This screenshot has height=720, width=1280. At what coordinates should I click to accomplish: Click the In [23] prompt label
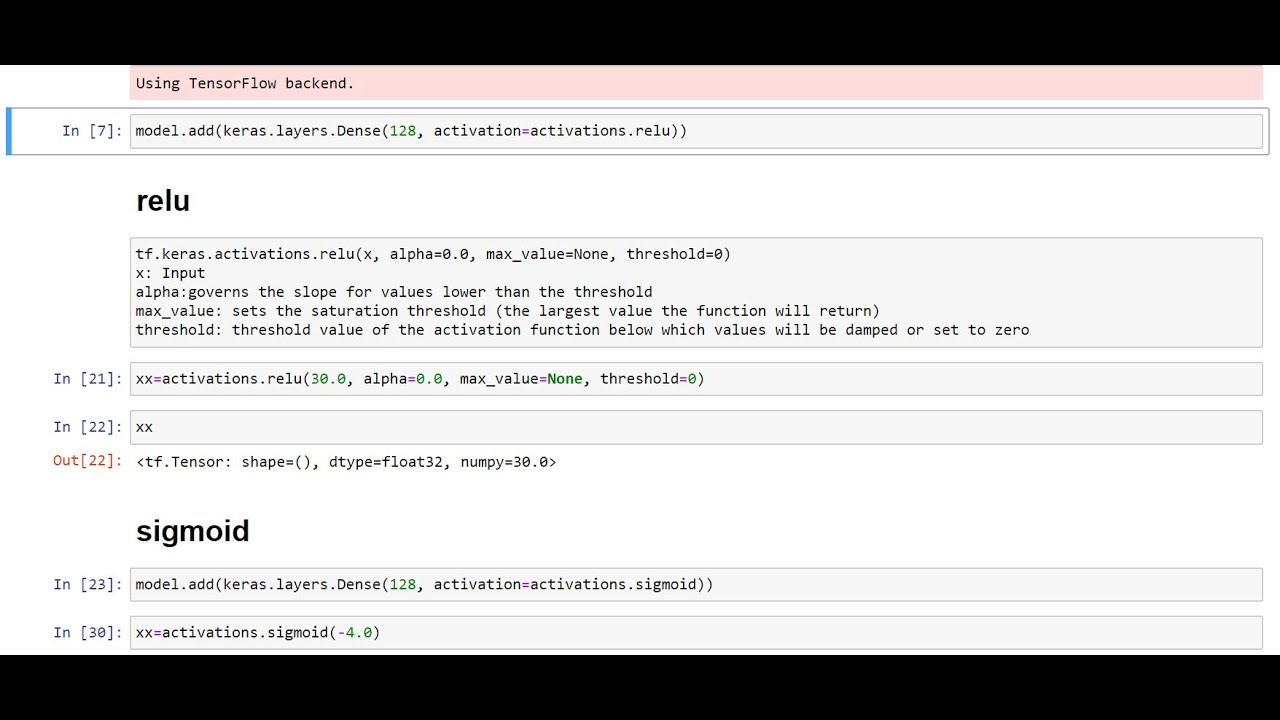point(88,584)
